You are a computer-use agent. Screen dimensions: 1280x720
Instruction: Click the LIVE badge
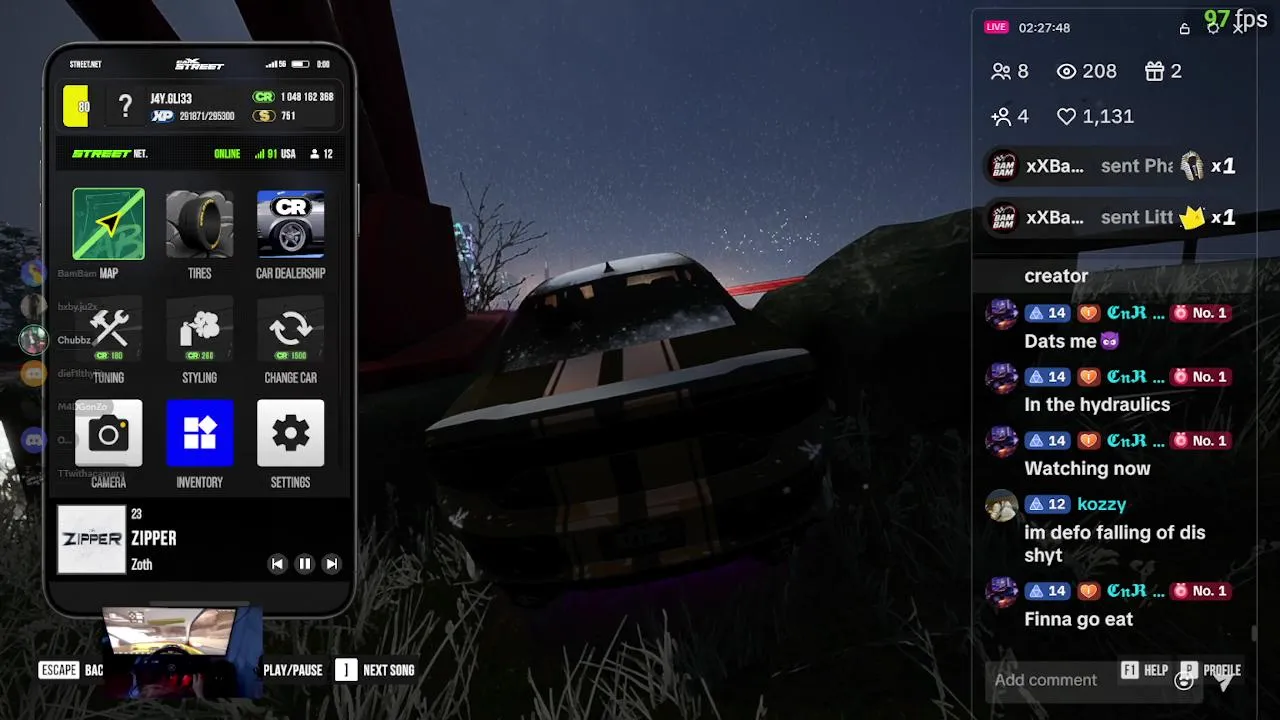click(996, 27)
